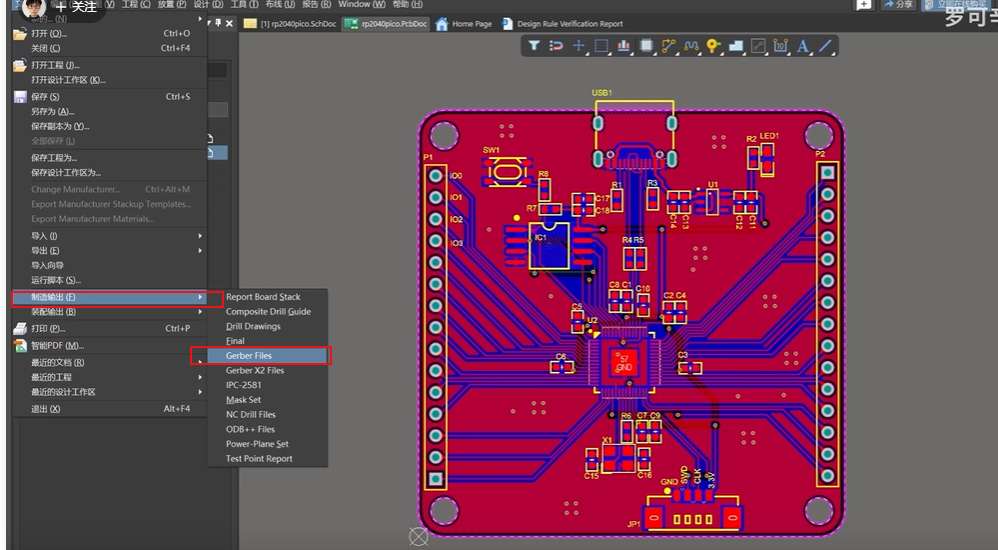Viewport: 998px width, 550px height.
Task: Select Gerber X2 Files in submenu
Action: (x=267, y=370)
